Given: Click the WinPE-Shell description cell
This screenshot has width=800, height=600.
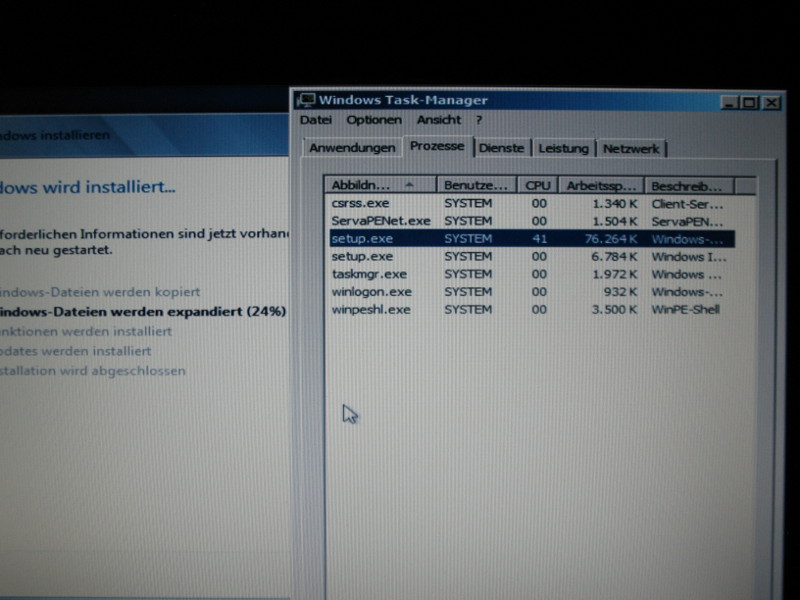Looking at the screenshot, I should [x=685, y=310].
